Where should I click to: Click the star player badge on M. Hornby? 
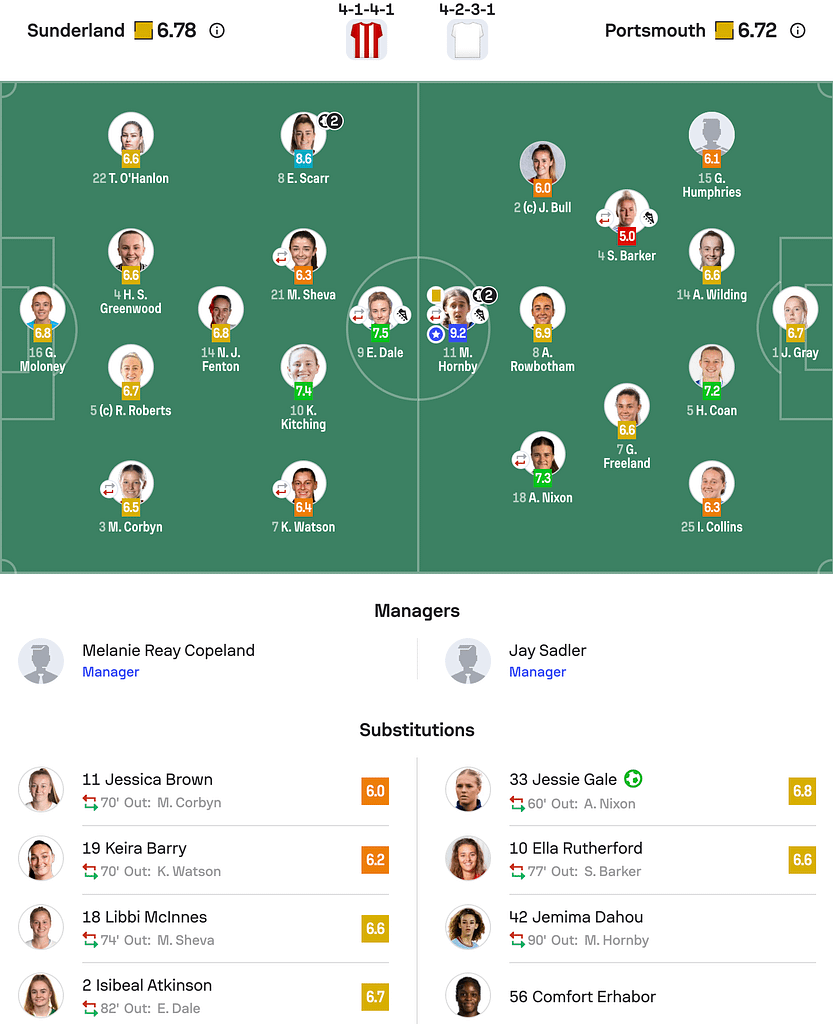436,333
